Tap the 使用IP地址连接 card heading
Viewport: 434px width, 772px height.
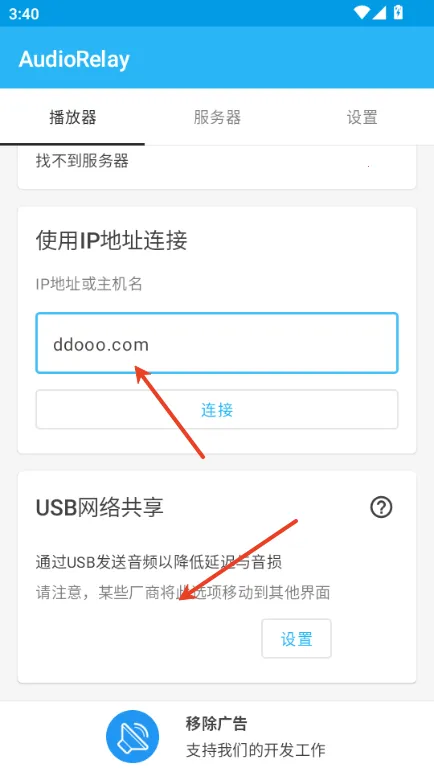pos(111,241)
